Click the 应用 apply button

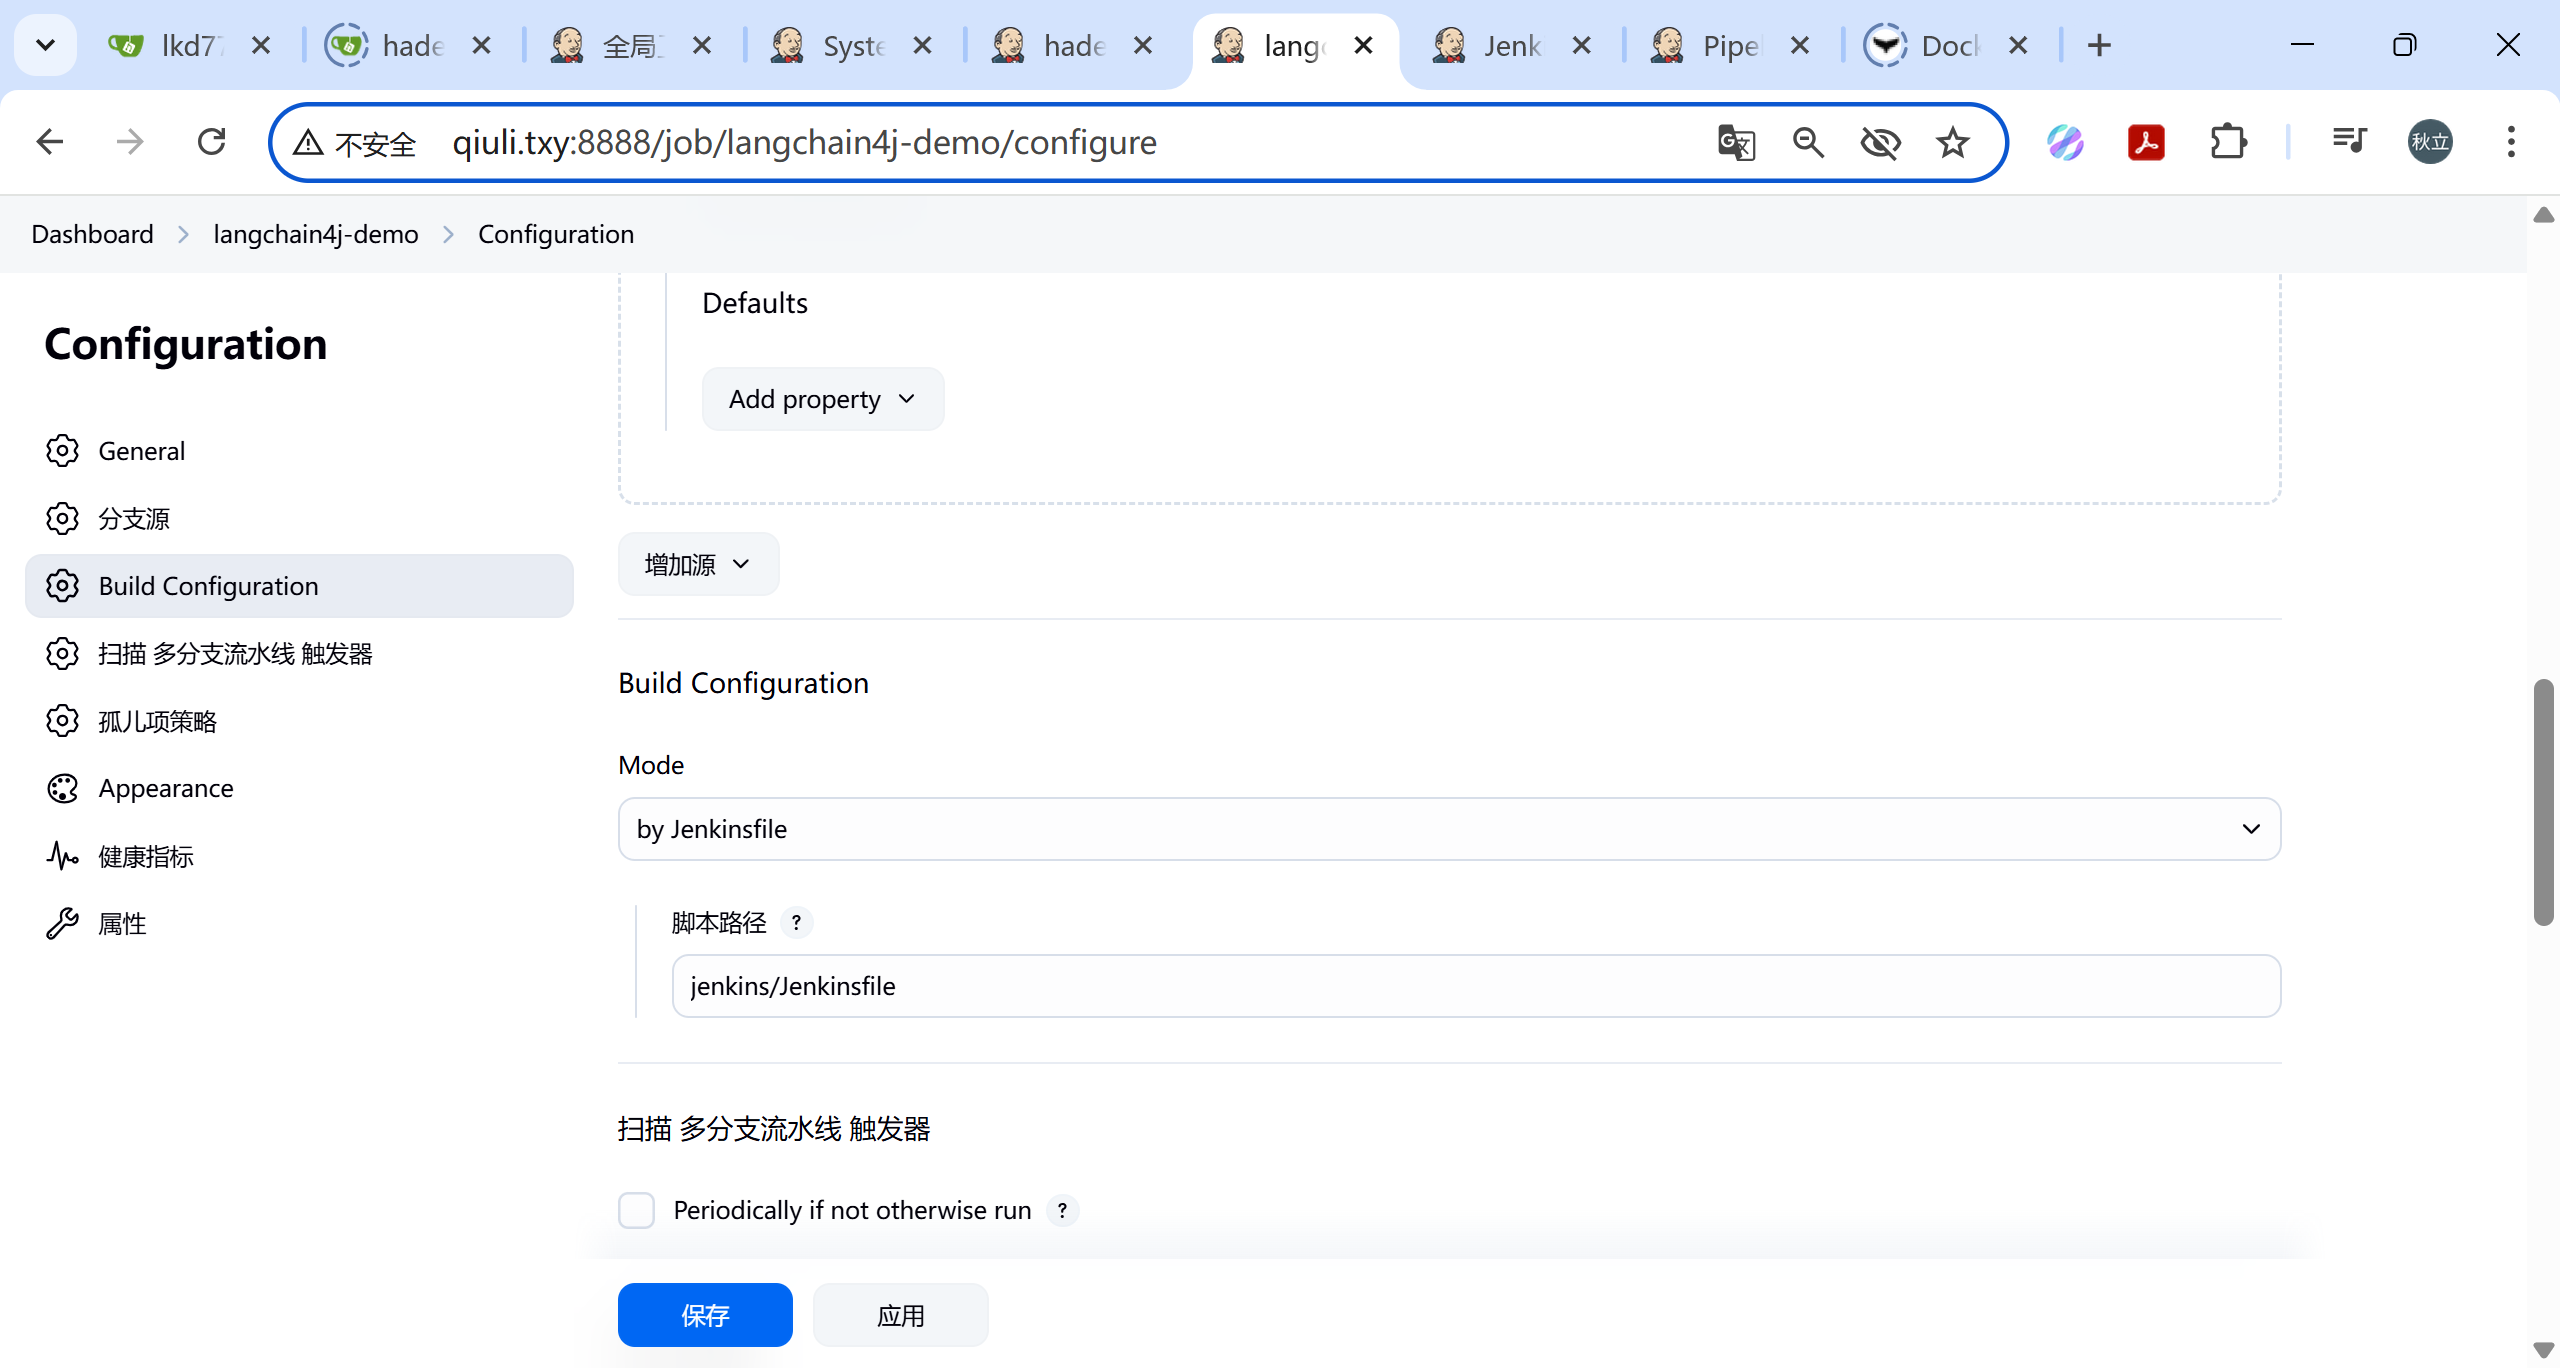click(x=900, y=1315)
